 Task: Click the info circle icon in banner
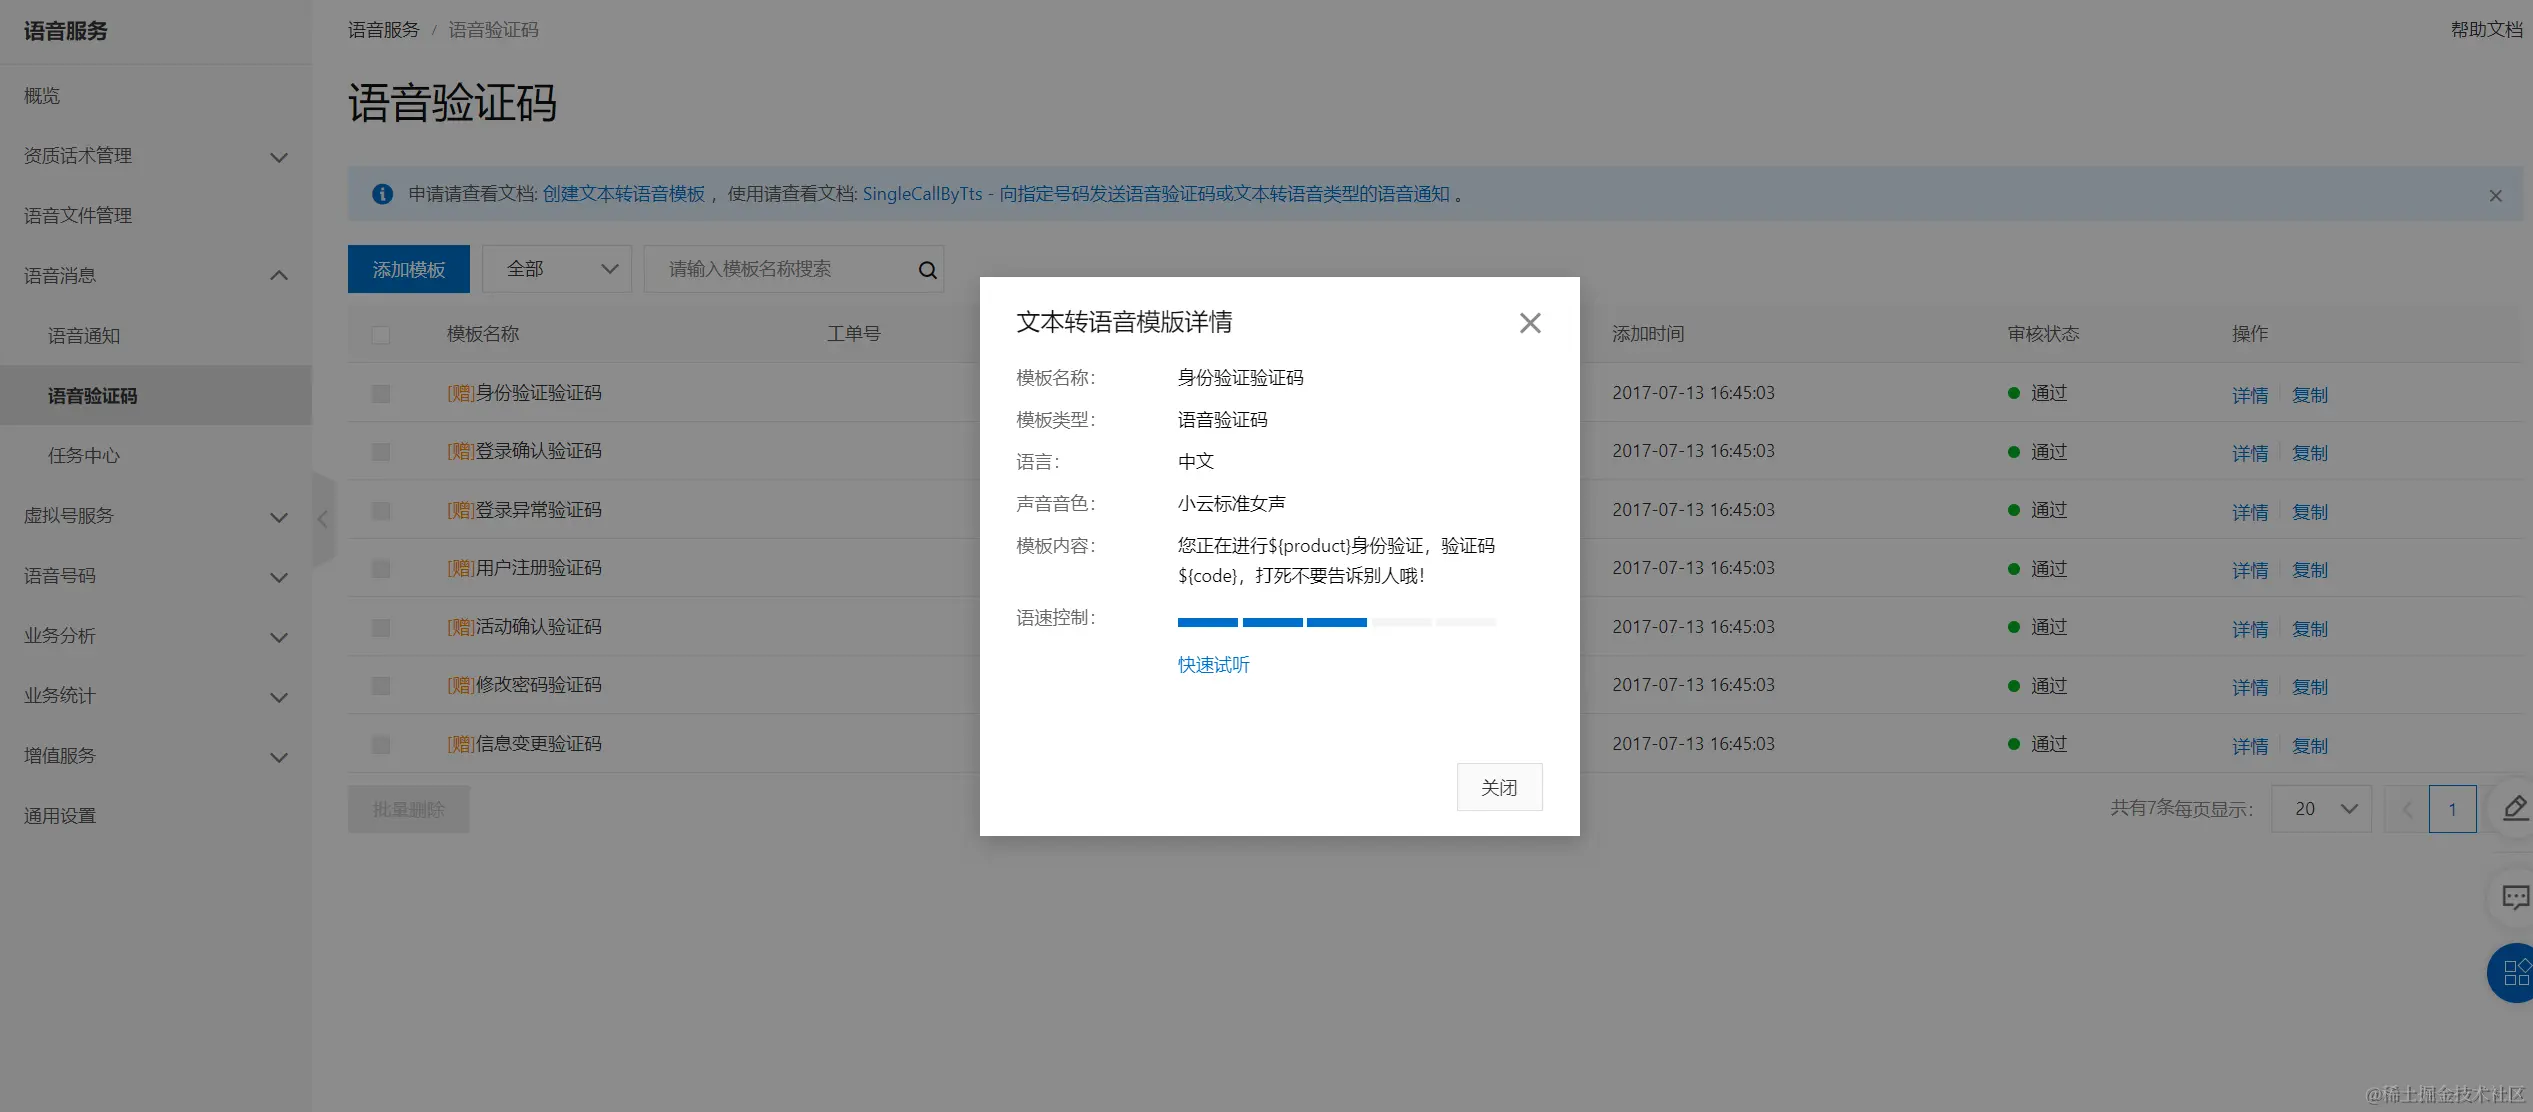(x=382, y=194)
